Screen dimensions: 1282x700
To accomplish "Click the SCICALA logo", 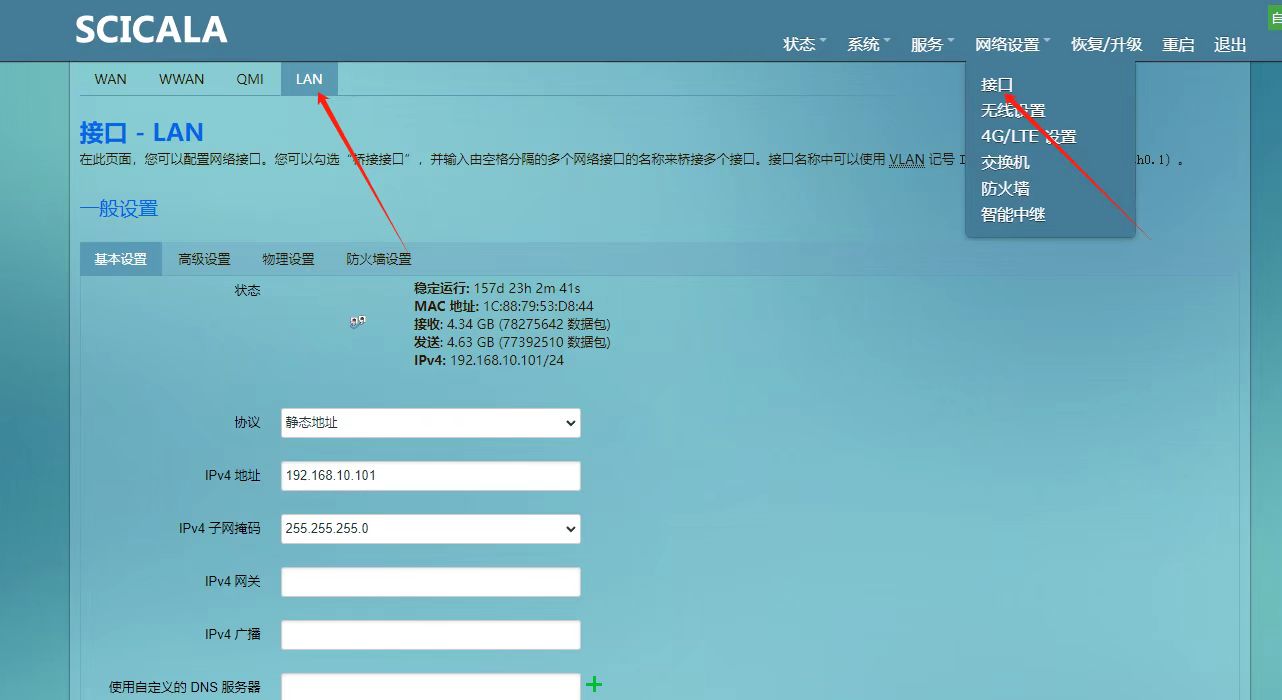I will click(x=151, y=31).
